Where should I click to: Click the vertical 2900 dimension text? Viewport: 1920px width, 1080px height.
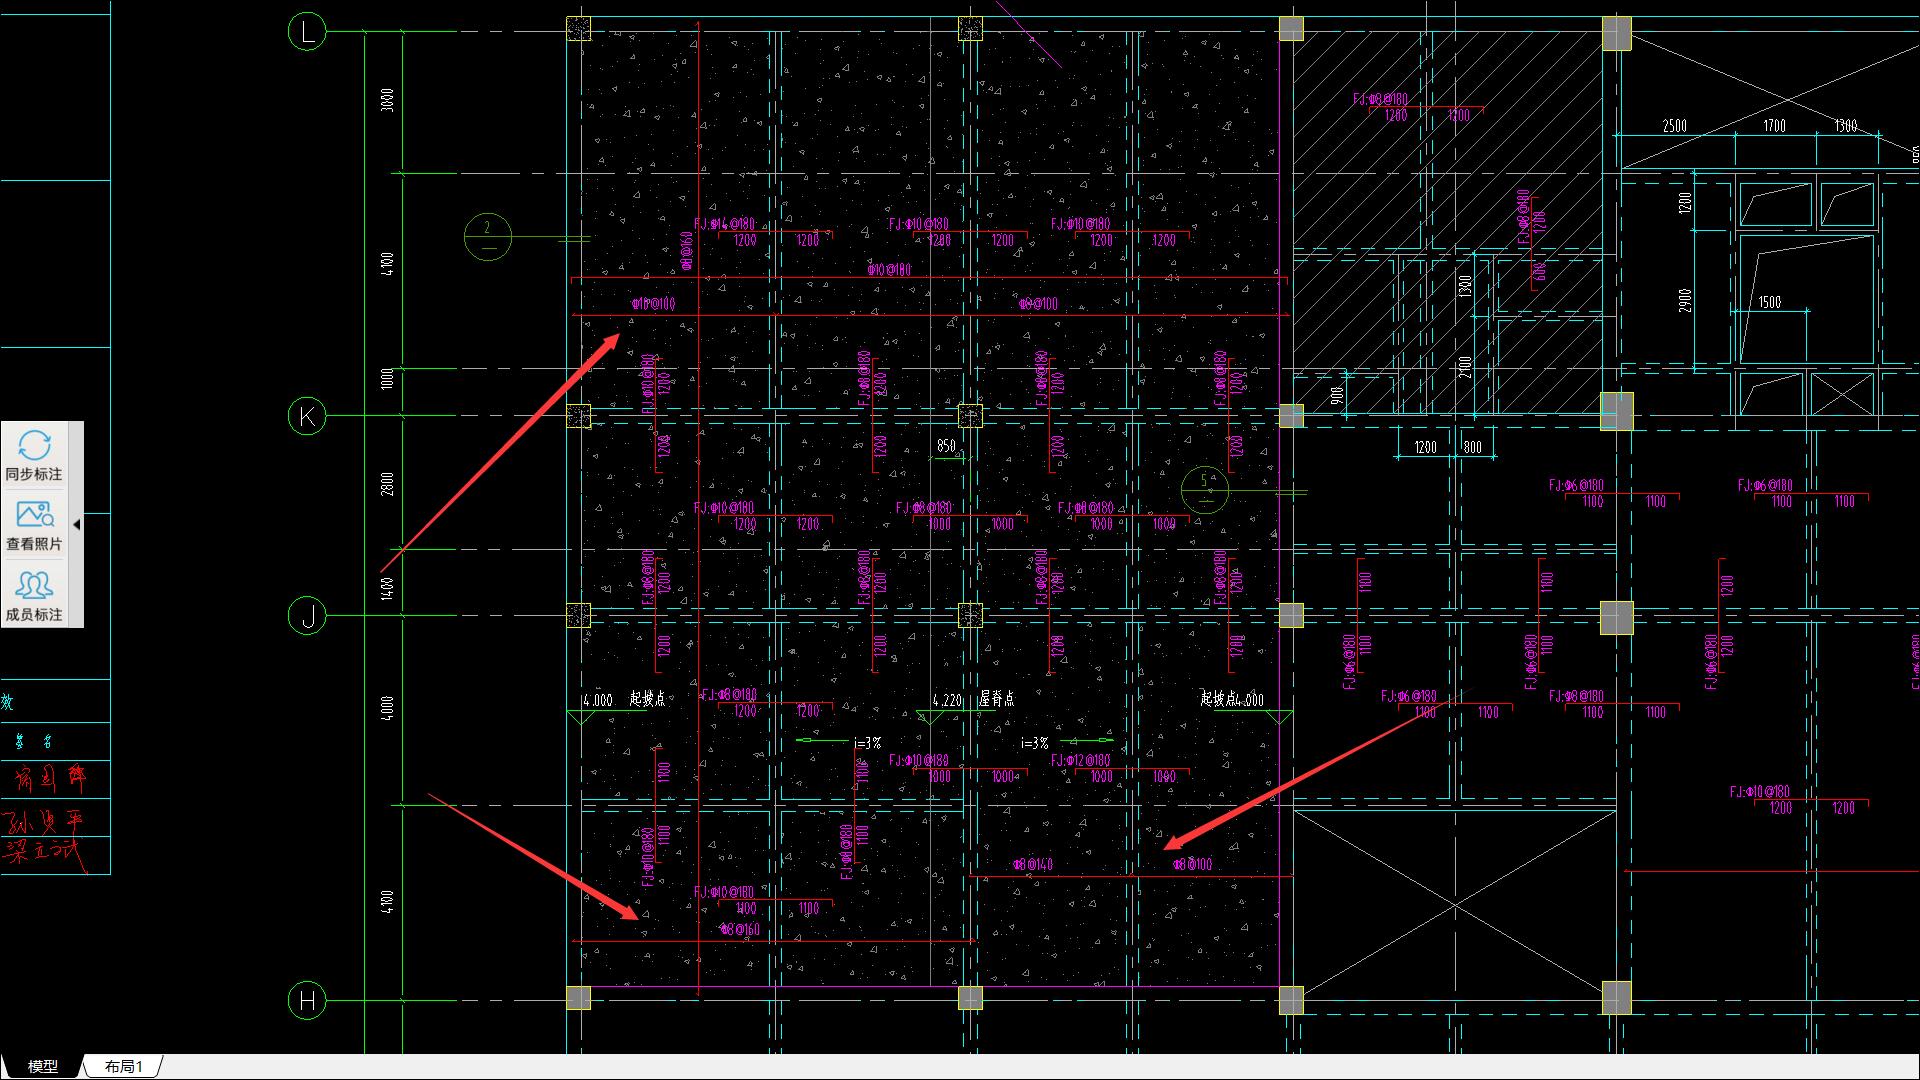pyautogui.click(x=1685, y=300)
